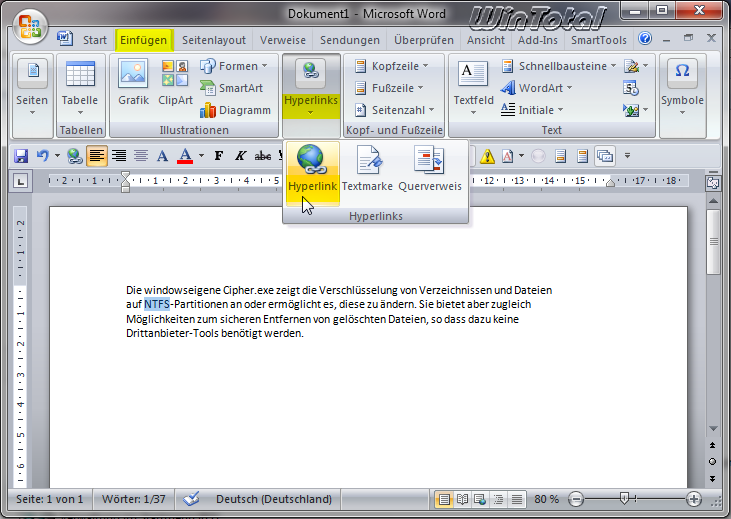Insert an object icon in Text group

coord(636,110)
